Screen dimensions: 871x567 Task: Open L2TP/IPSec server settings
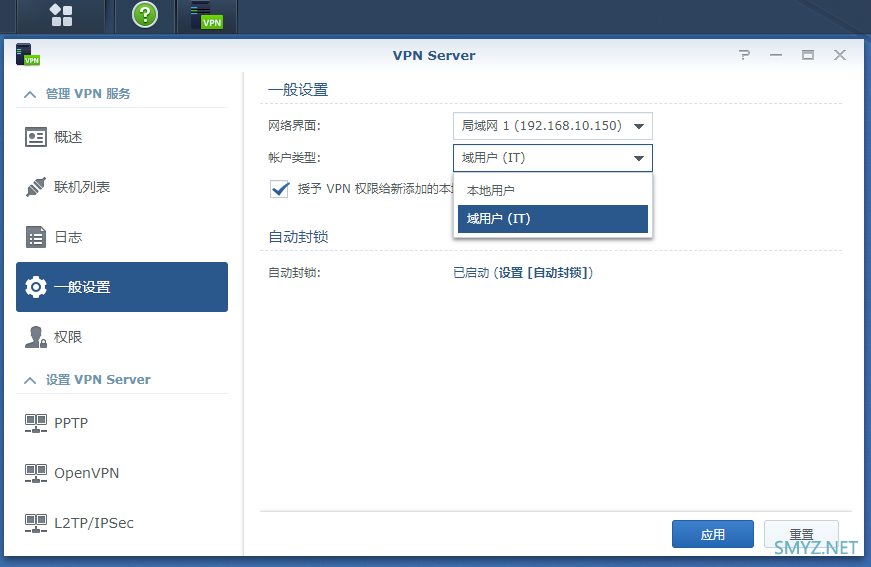click(x=122, y=523)
